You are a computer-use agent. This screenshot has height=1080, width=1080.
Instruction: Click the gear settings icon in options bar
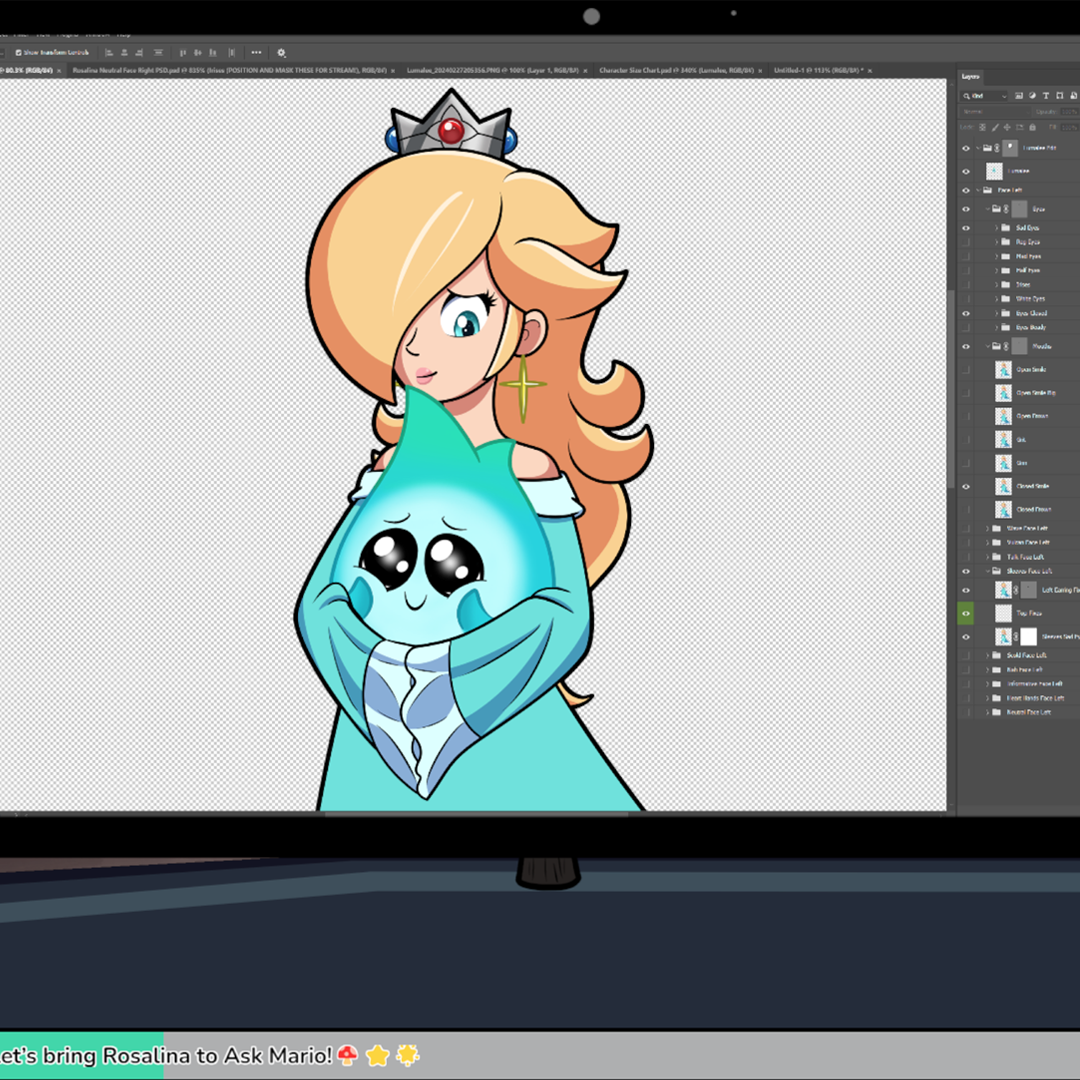(281, 53)
